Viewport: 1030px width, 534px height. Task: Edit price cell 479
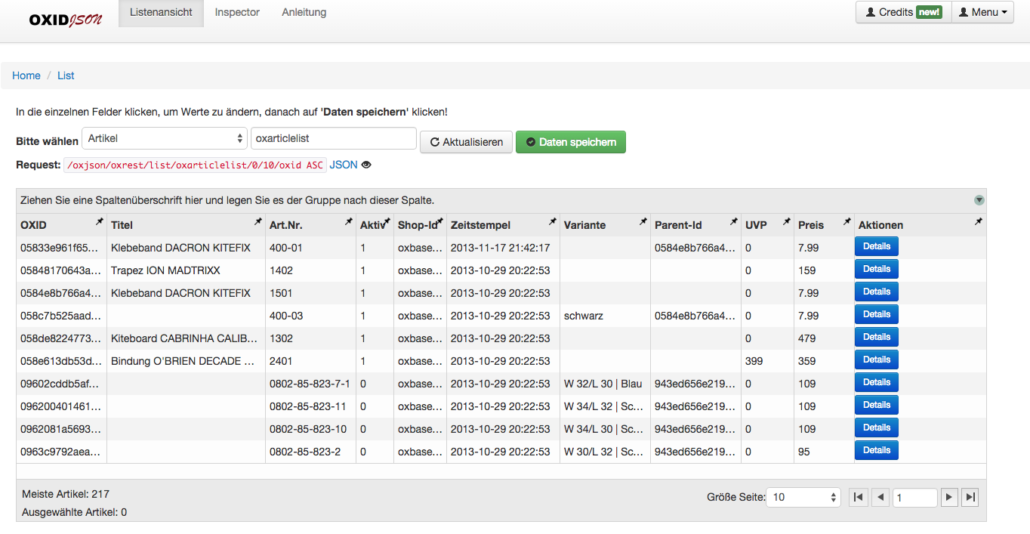(824, 339)
